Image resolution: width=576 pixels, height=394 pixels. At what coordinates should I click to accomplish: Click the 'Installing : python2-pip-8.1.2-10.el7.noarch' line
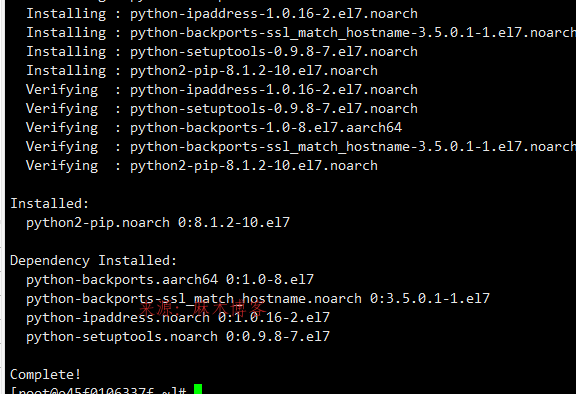(x=202, y=71)
